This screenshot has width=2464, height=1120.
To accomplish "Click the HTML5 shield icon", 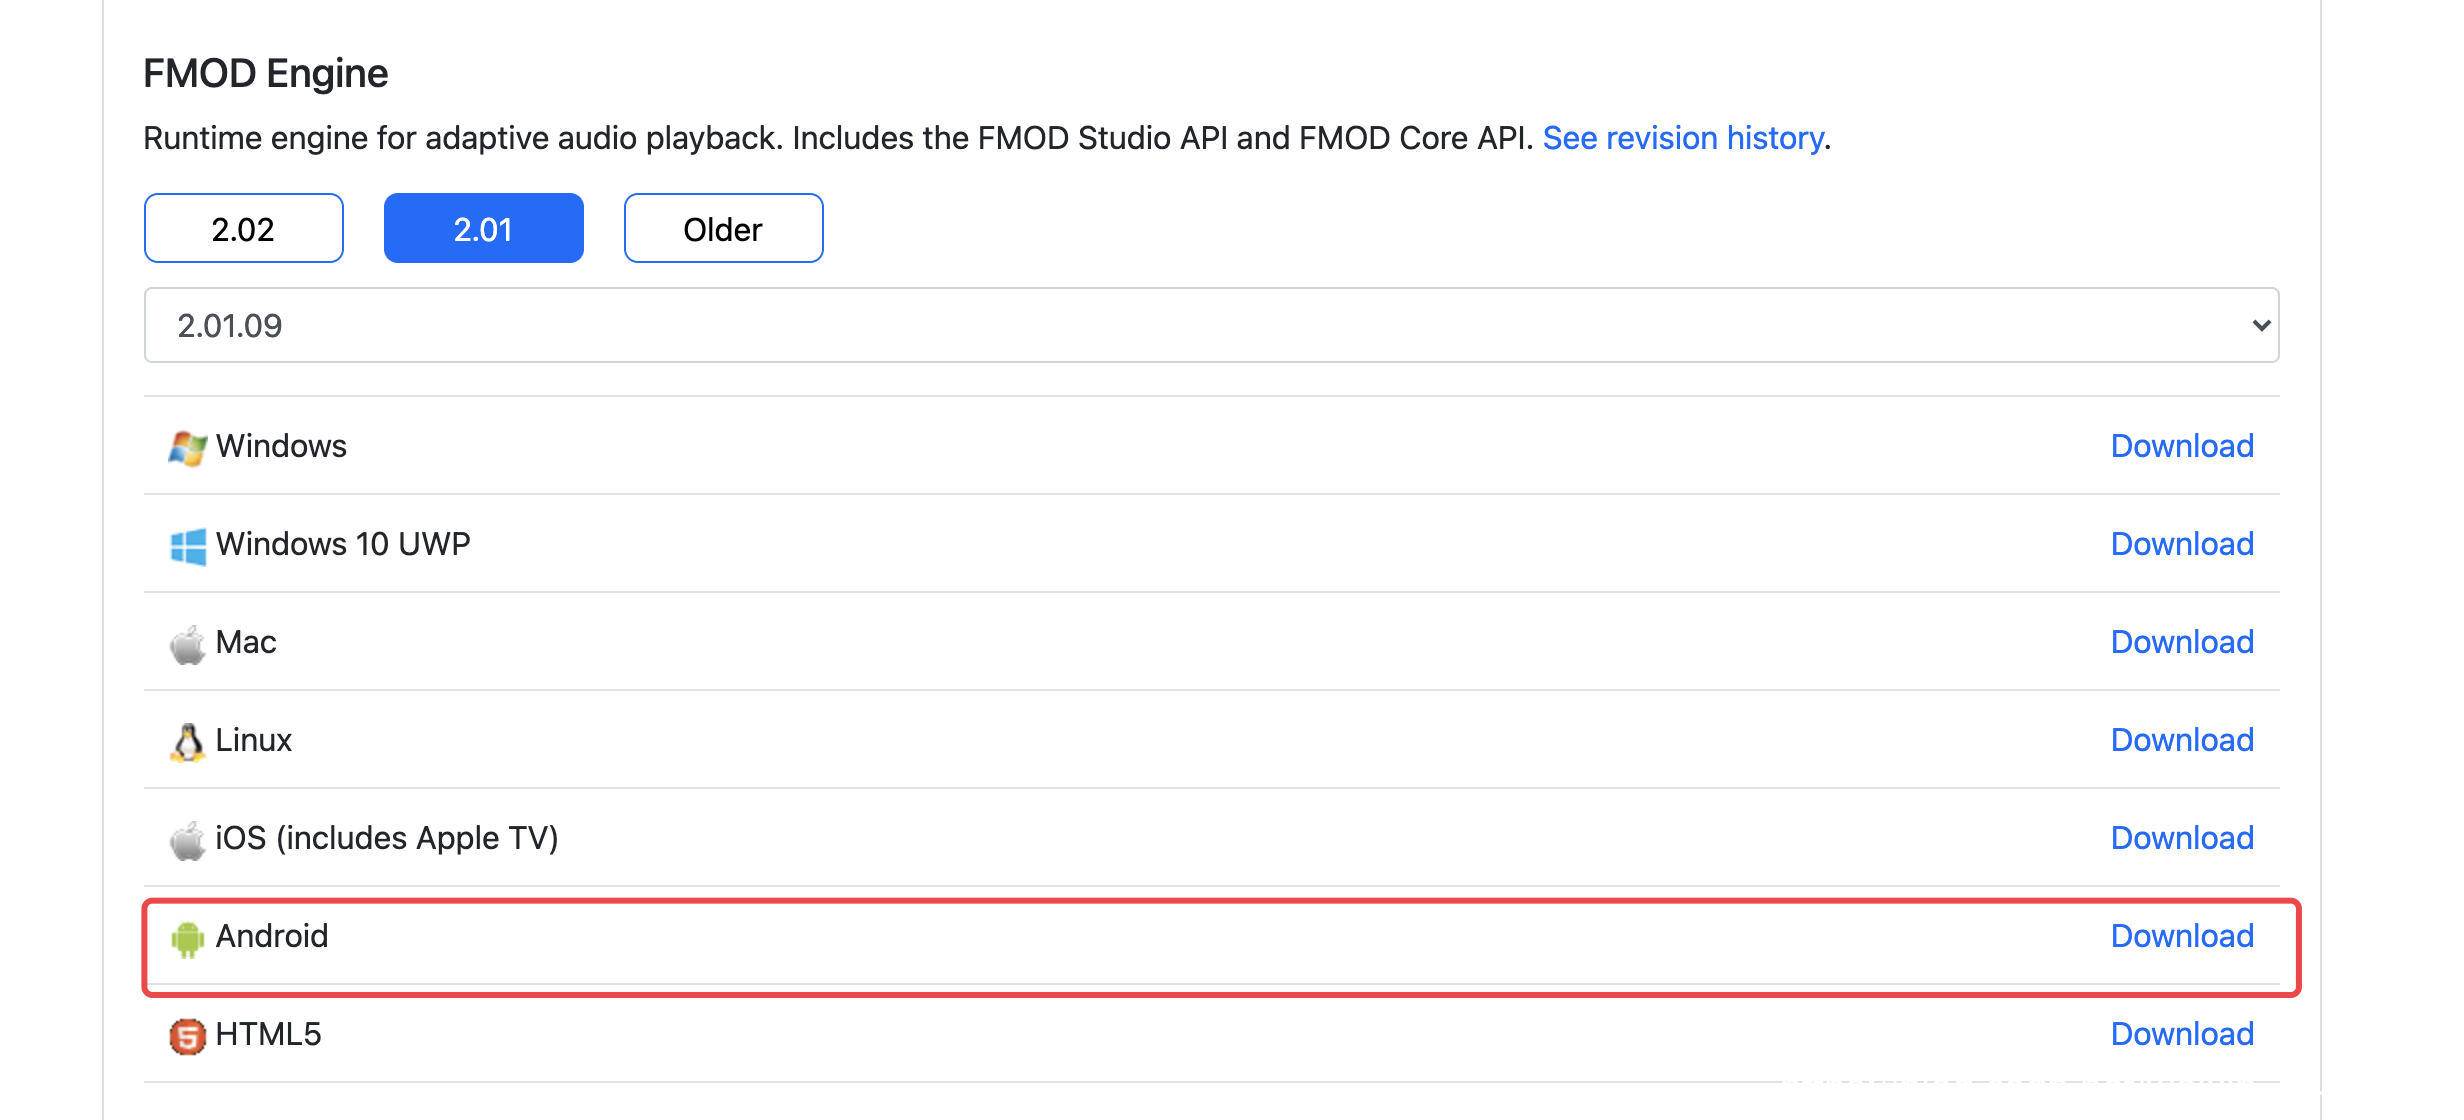I will pos(187,1036).
